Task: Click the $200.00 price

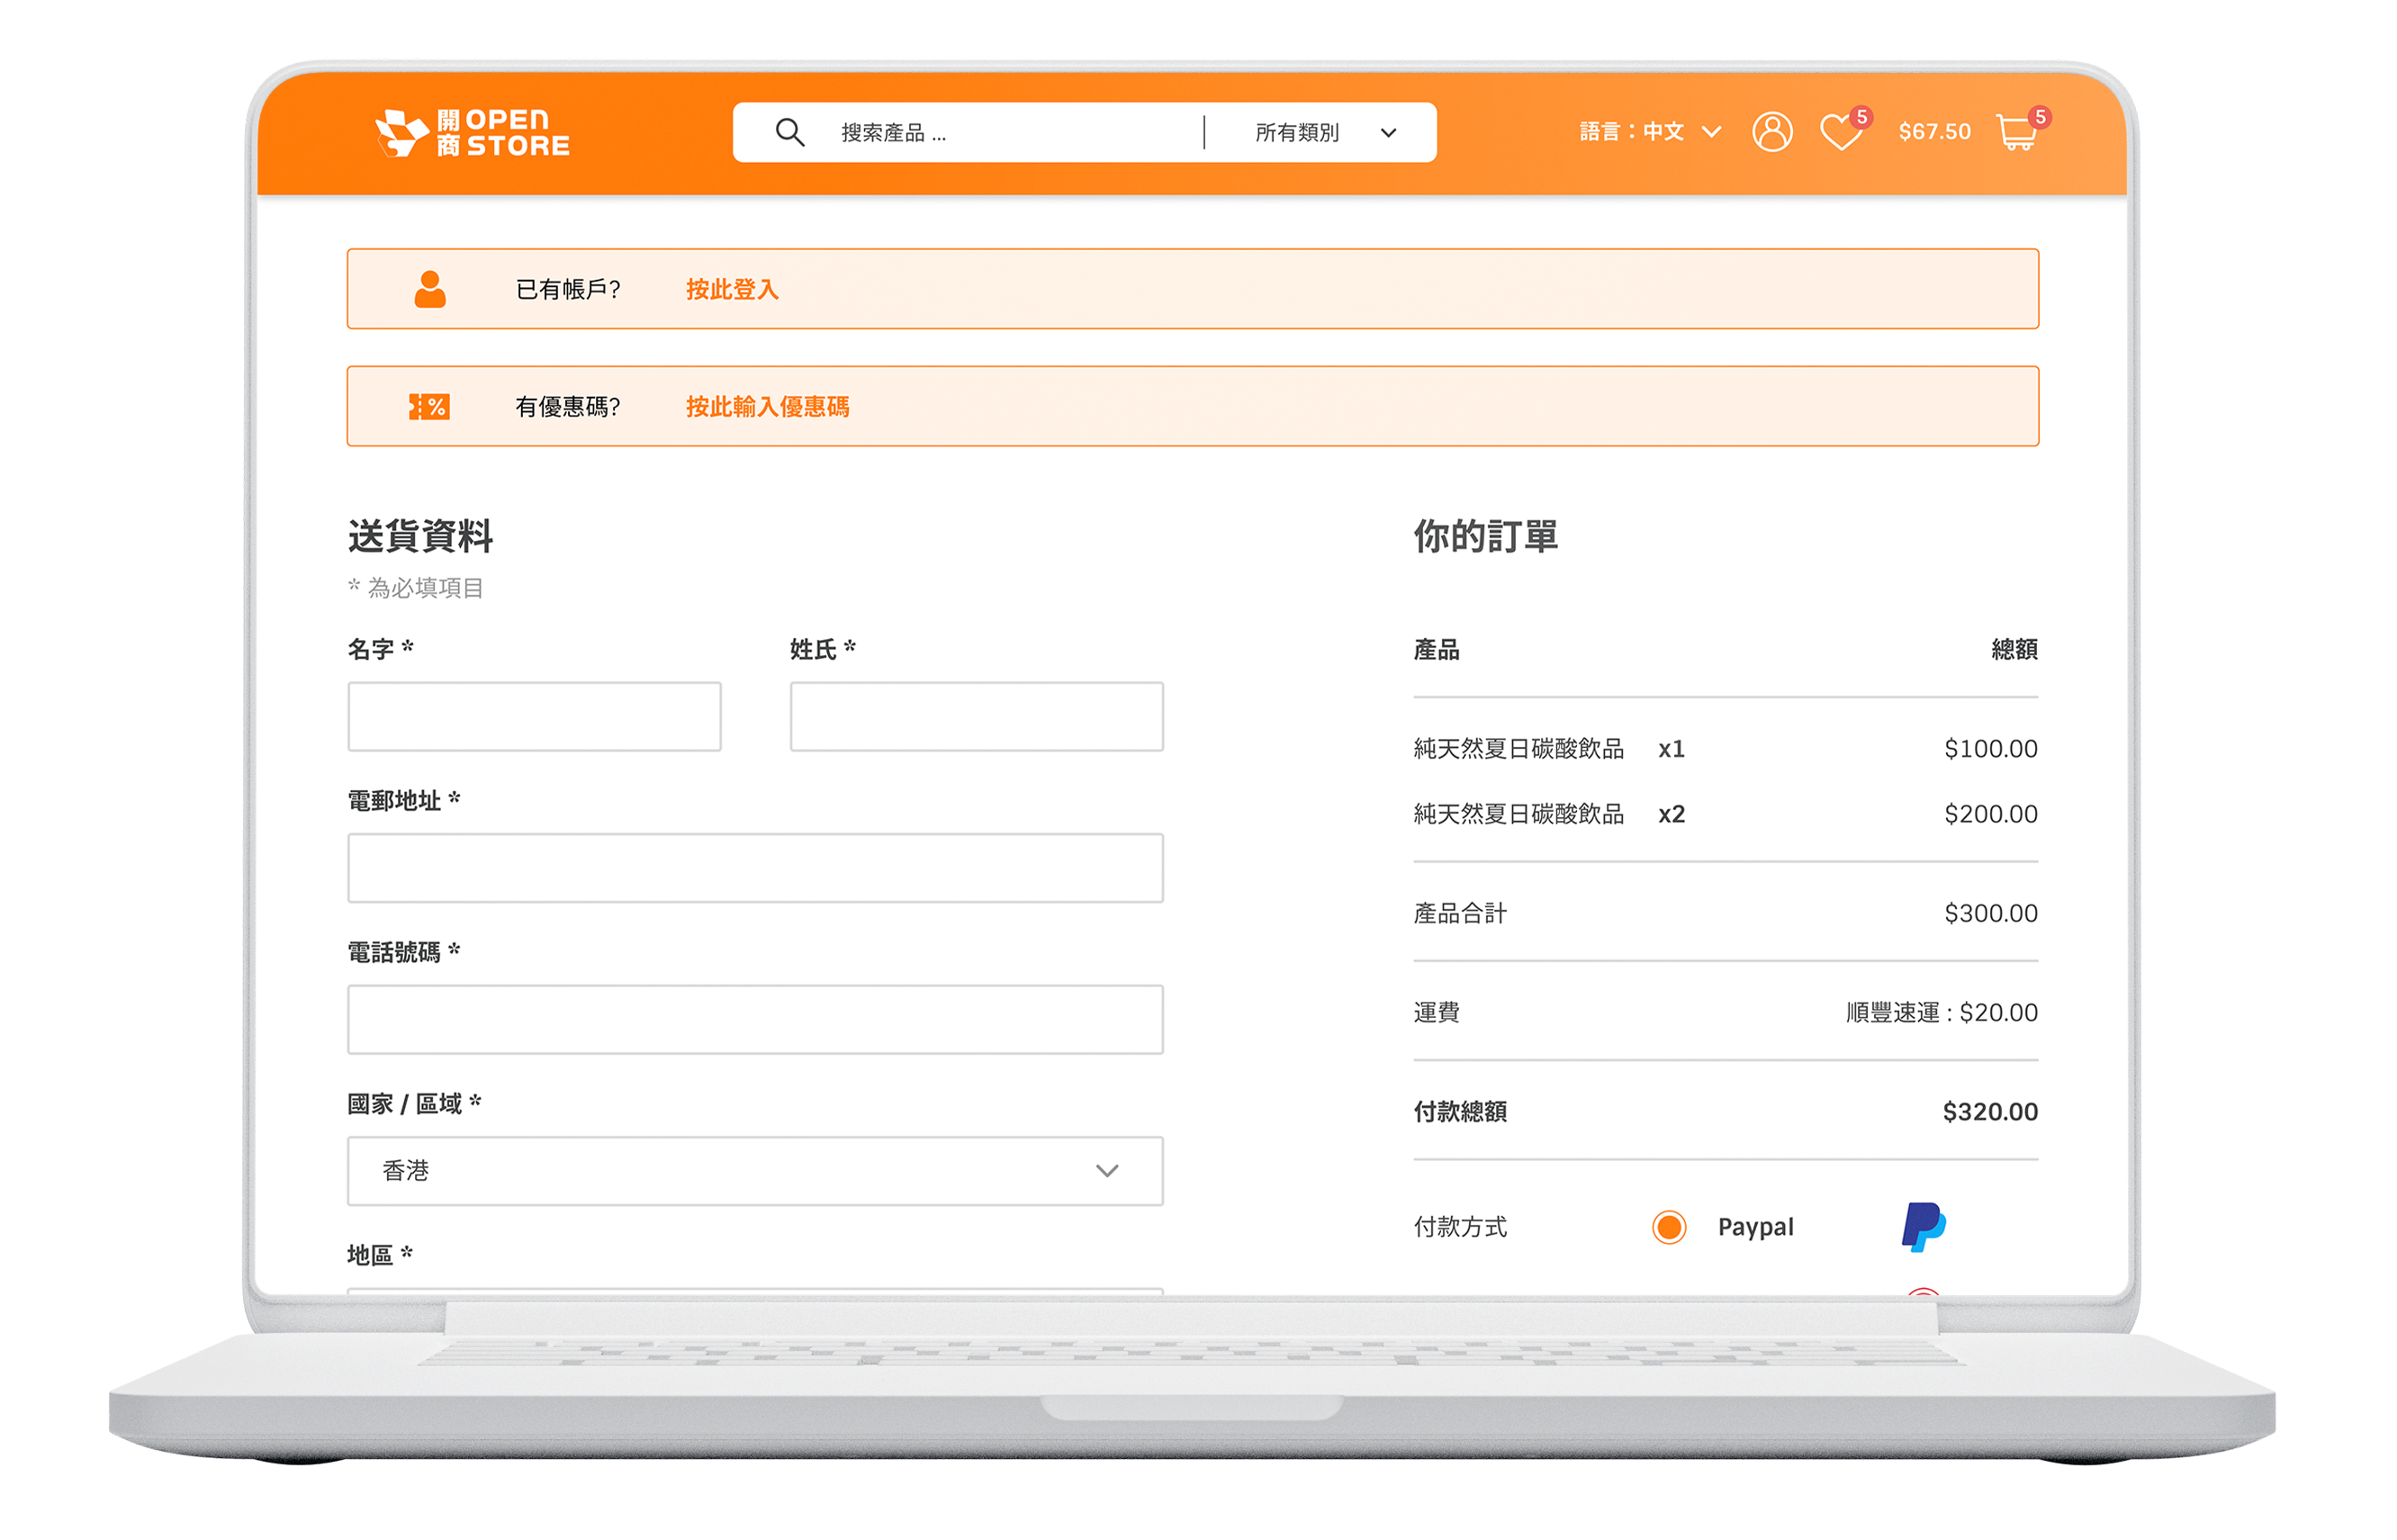Action: pyautogui.click(x=1990, y=814)
